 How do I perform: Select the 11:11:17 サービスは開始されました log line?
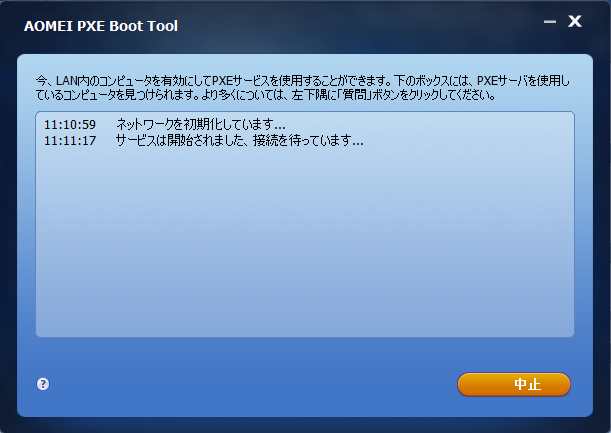coord(204,140)
